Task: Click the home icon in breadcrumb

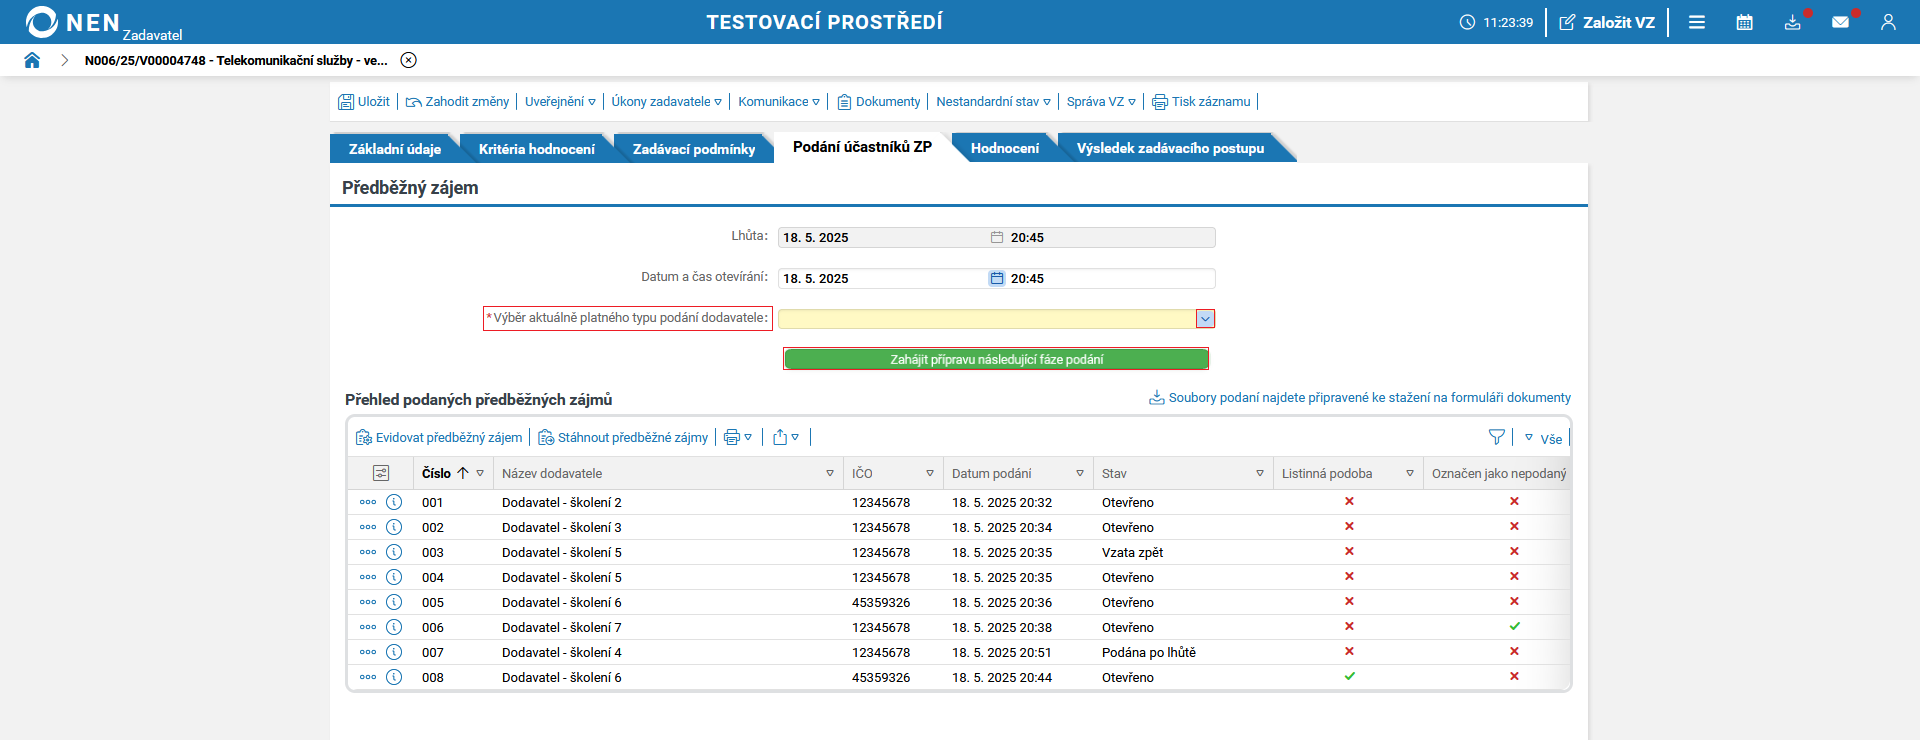Action: pyautogui.click(x=32, y=60)
